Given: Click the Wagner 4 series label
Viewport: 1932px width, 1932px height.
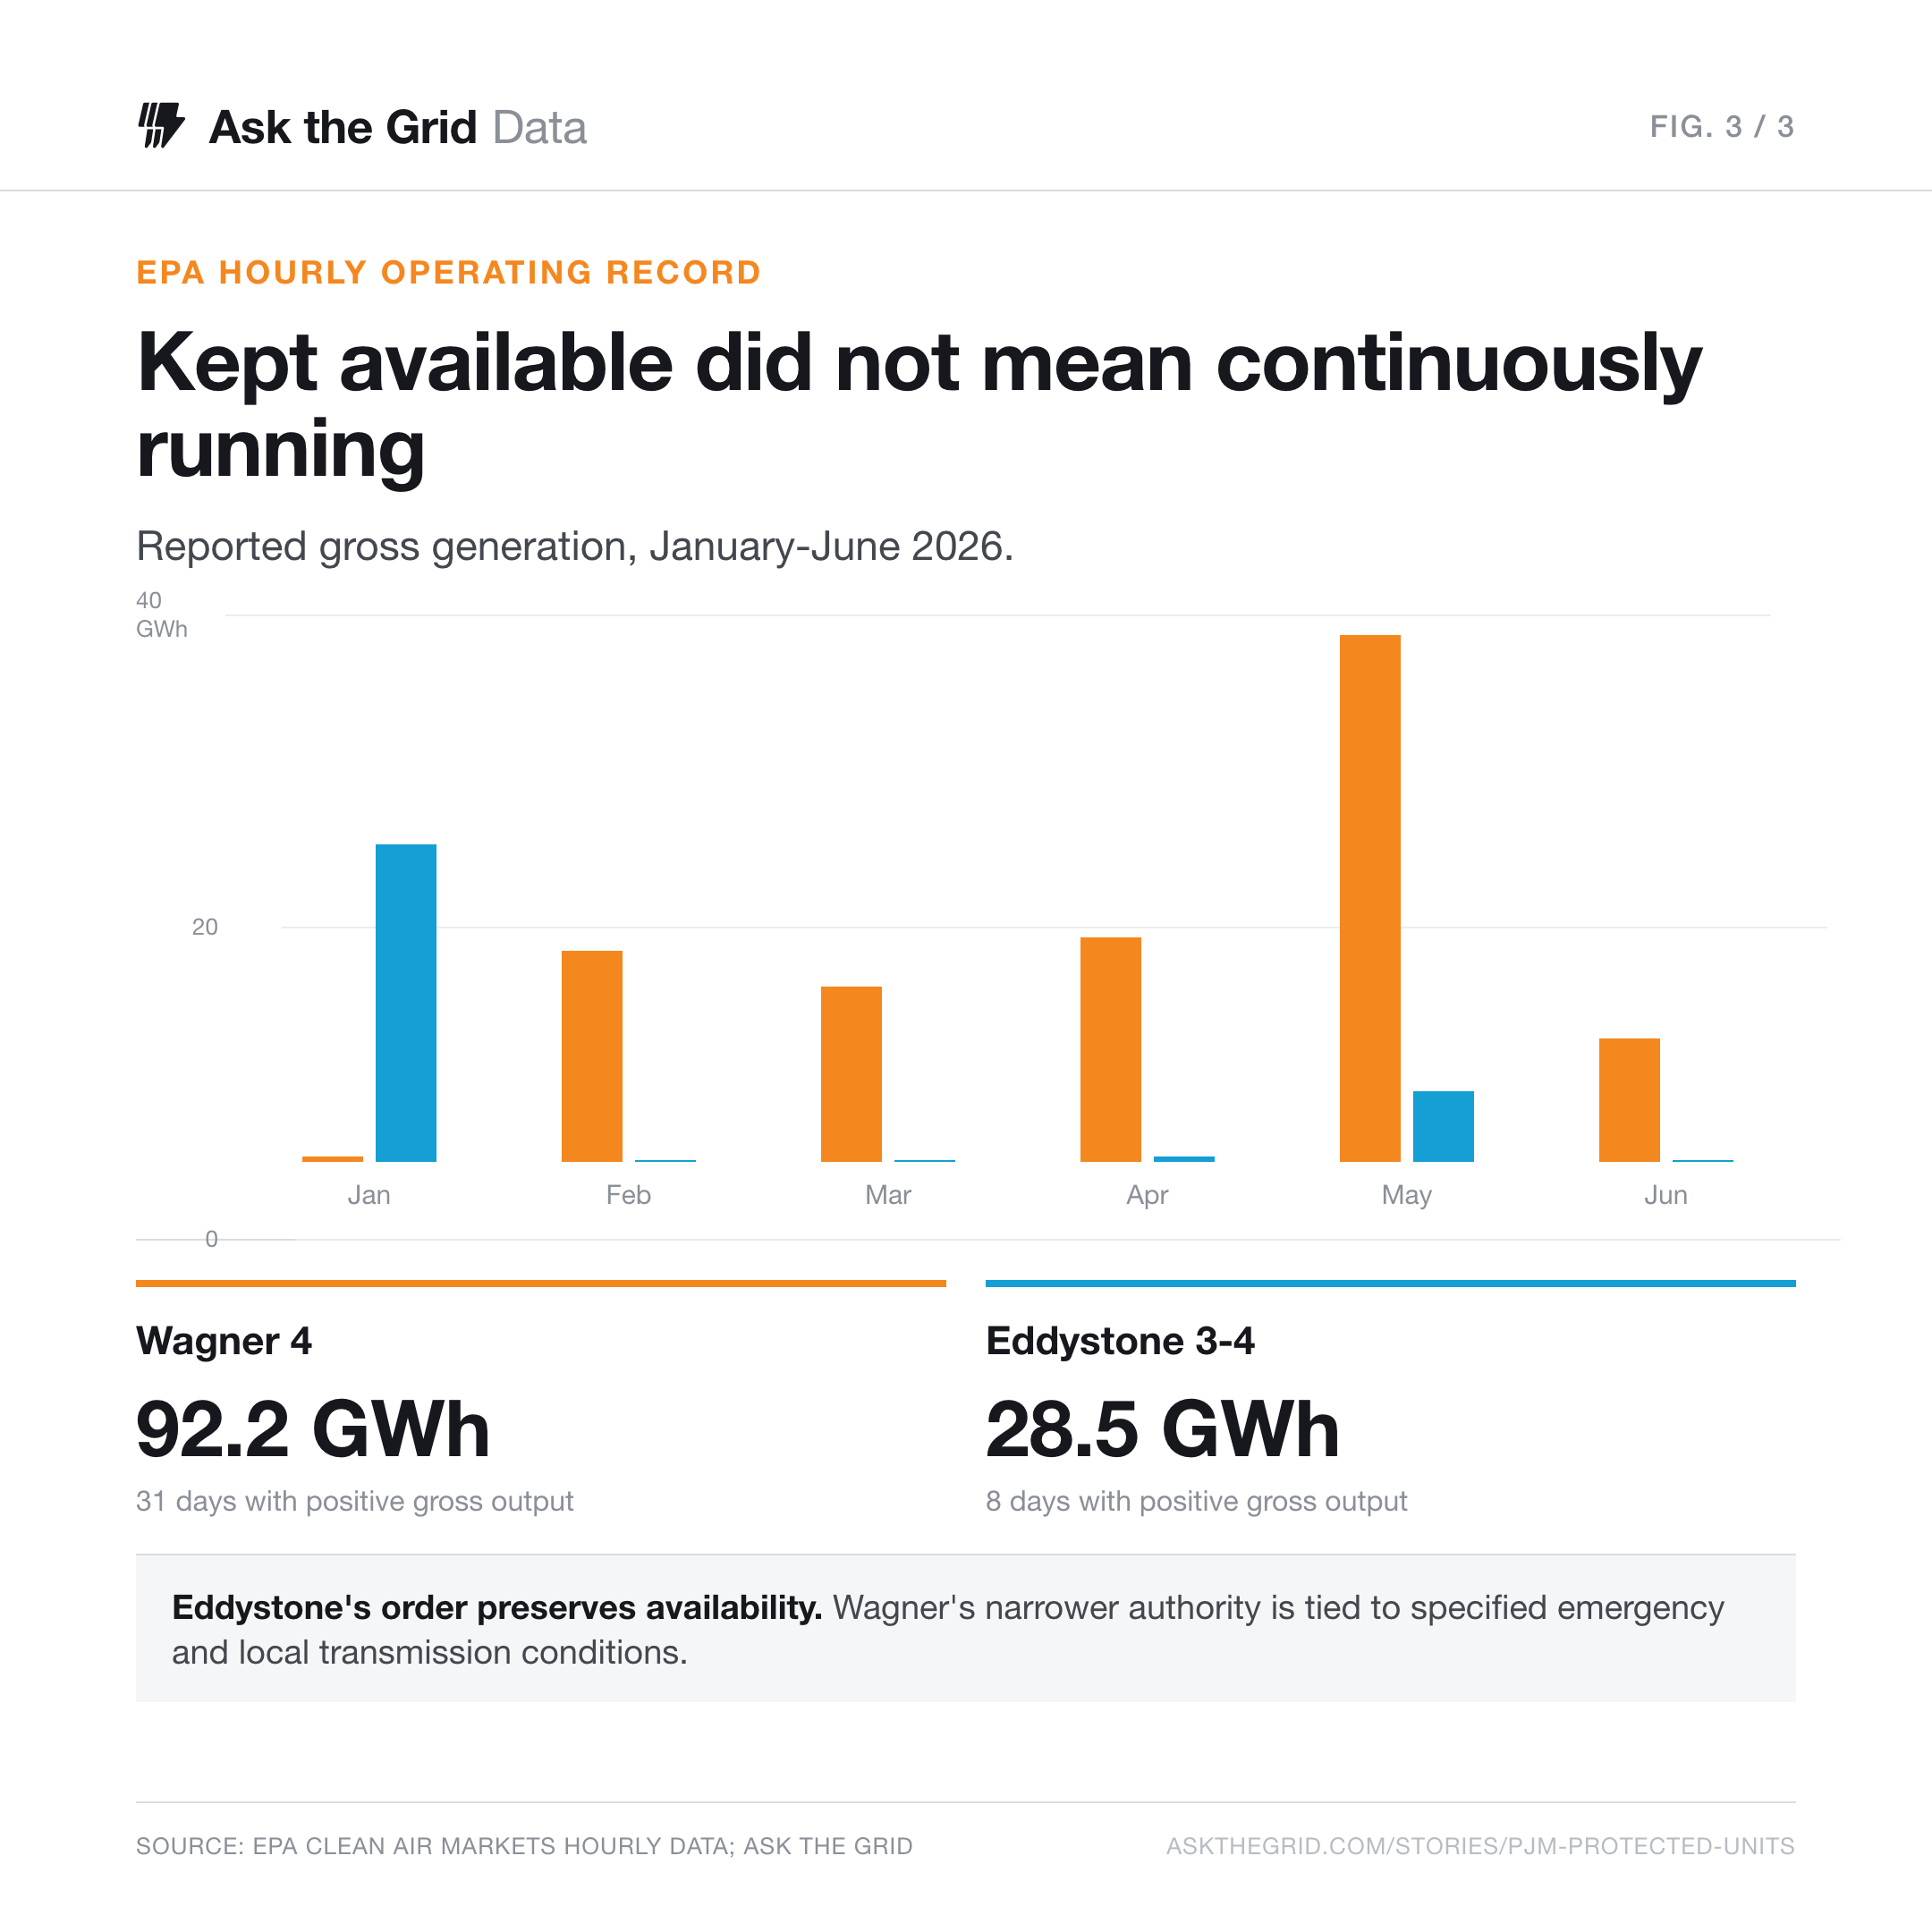Looking at the screenshot, I should pyautogui.click(x=224, y=1341).
